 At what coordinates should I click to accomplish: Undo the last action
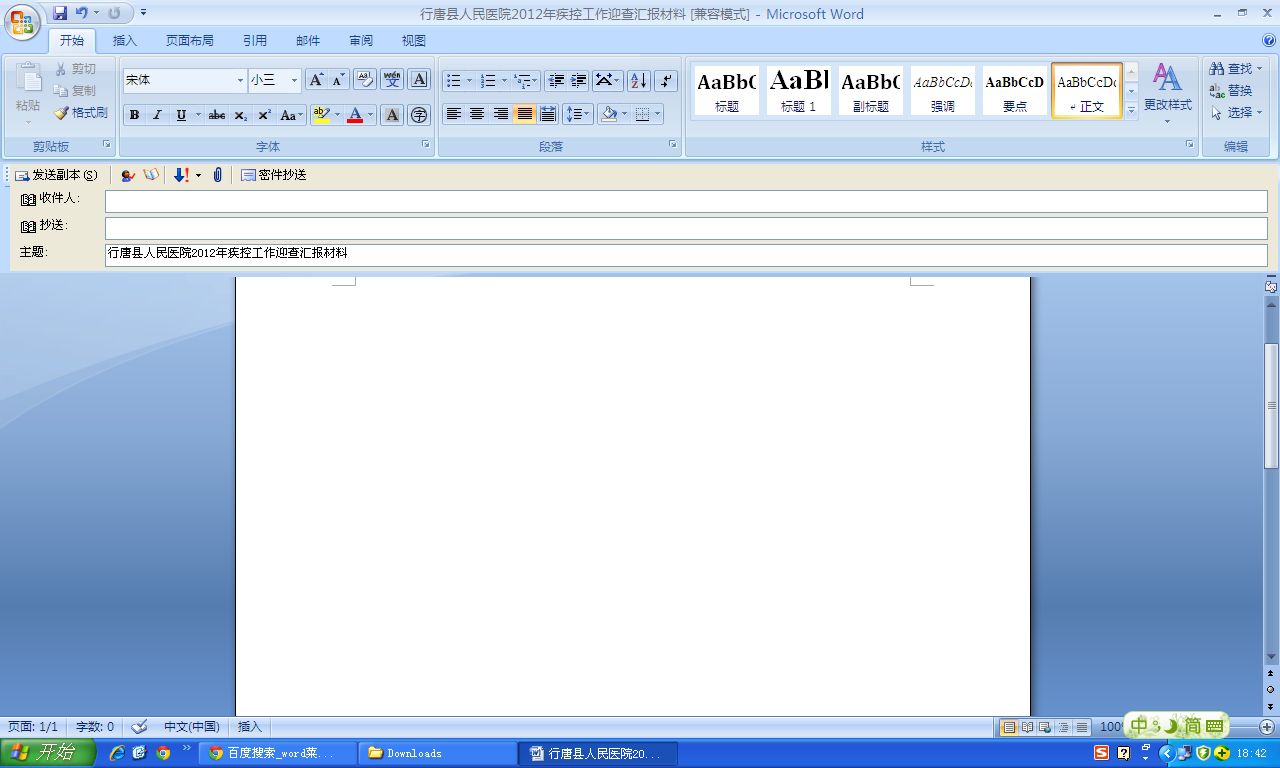(x=81, y=13)
